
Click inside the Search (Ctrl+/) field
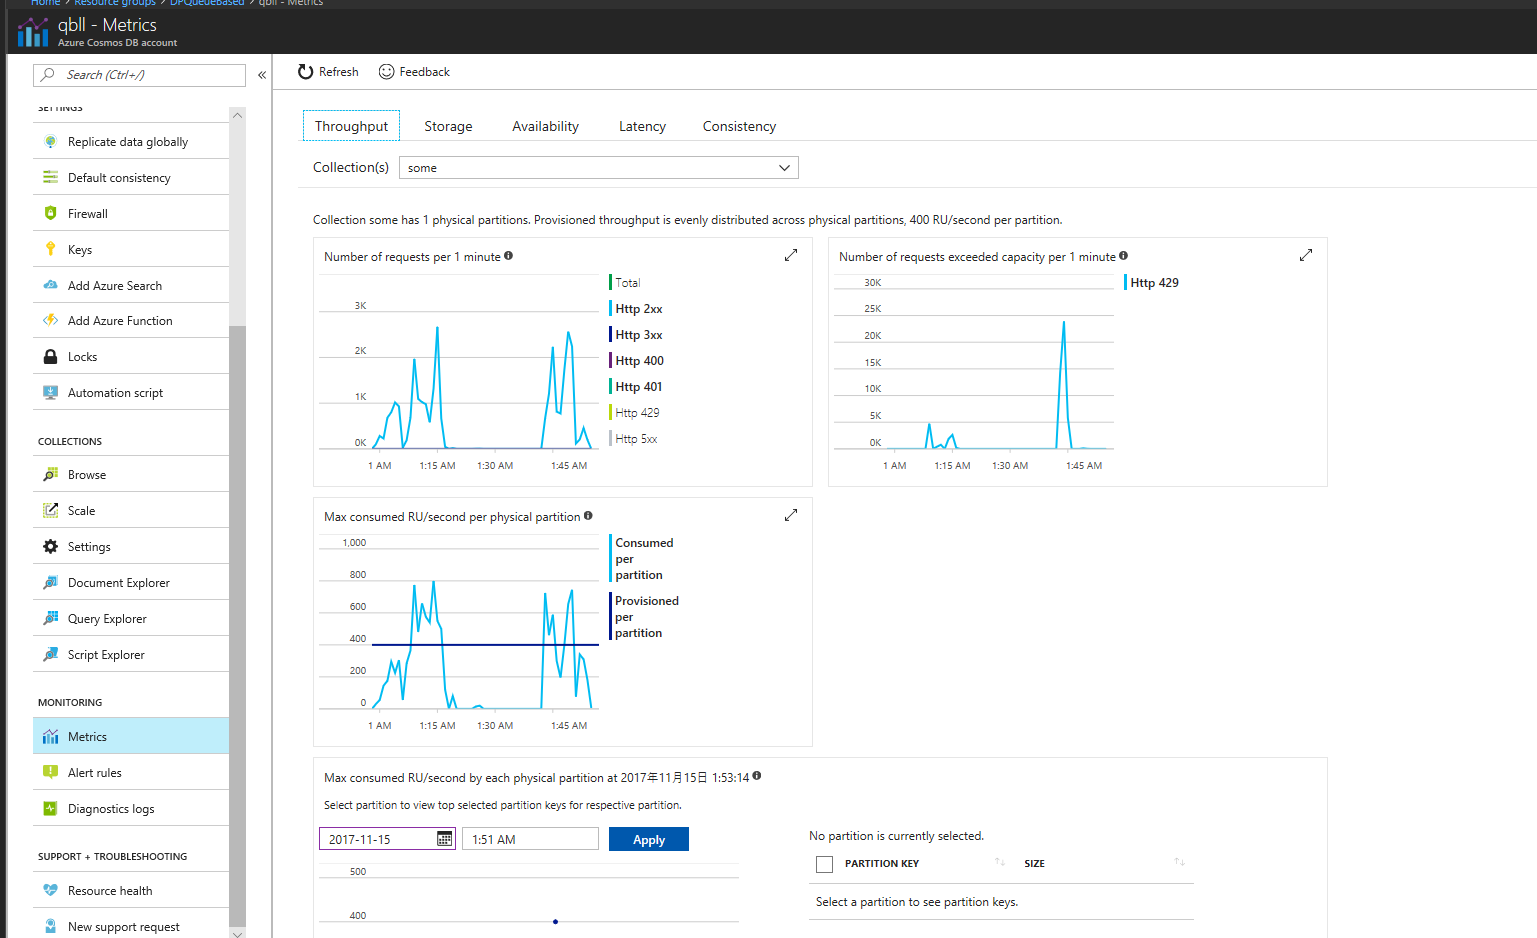140,75
